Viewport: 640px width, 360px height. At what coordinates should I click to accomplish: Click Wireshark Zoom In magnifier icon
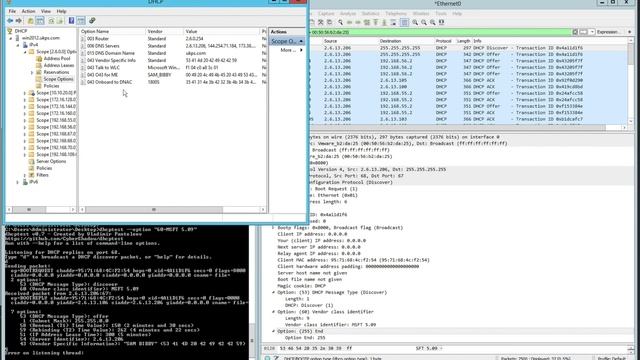point(415,22)
